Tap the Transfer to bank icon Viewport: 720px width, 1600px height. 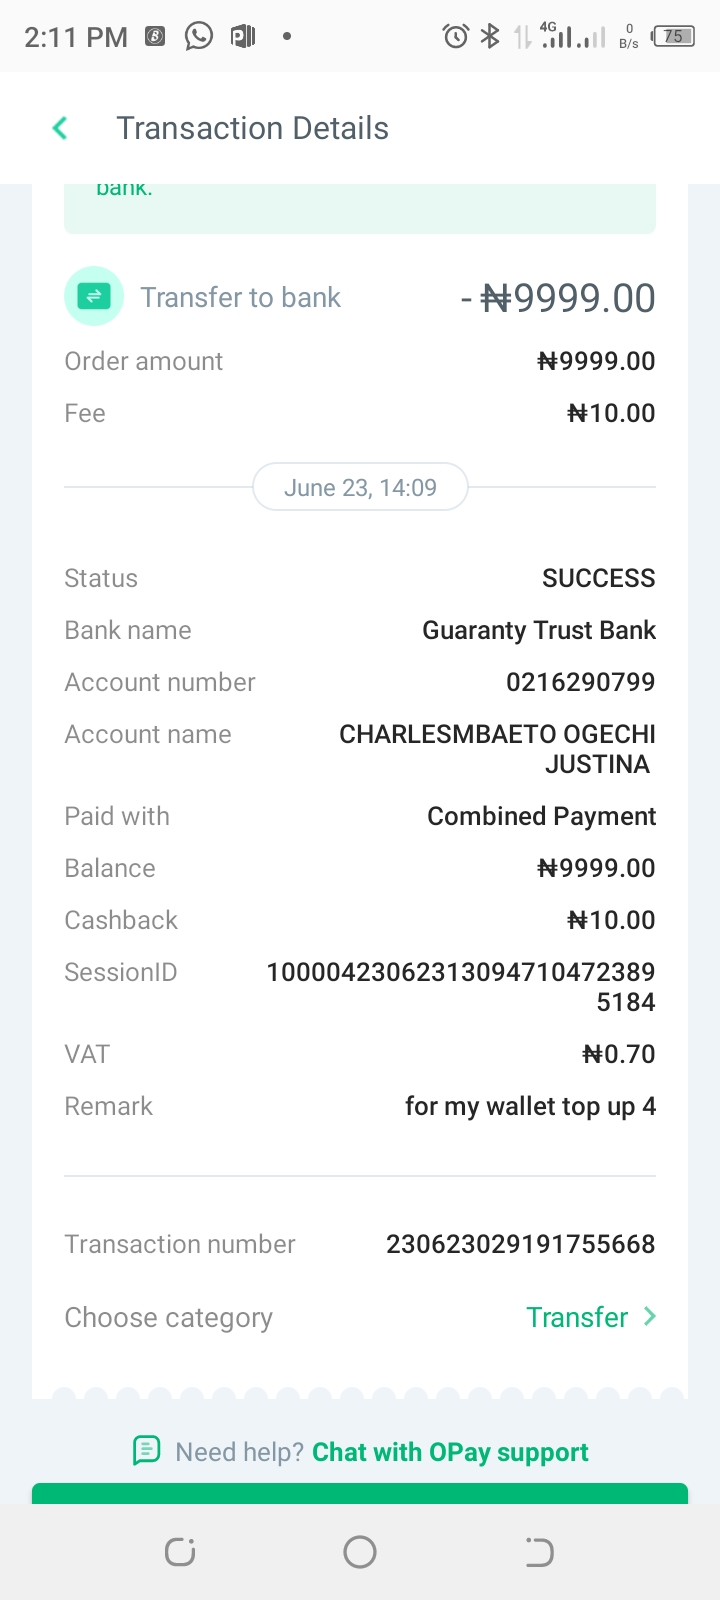94,296
